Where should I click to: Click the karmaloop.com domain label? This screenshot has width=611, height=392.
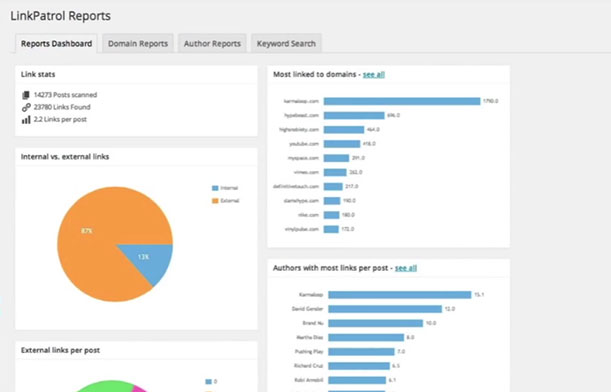pyautogui.click(x=301, y=101)
